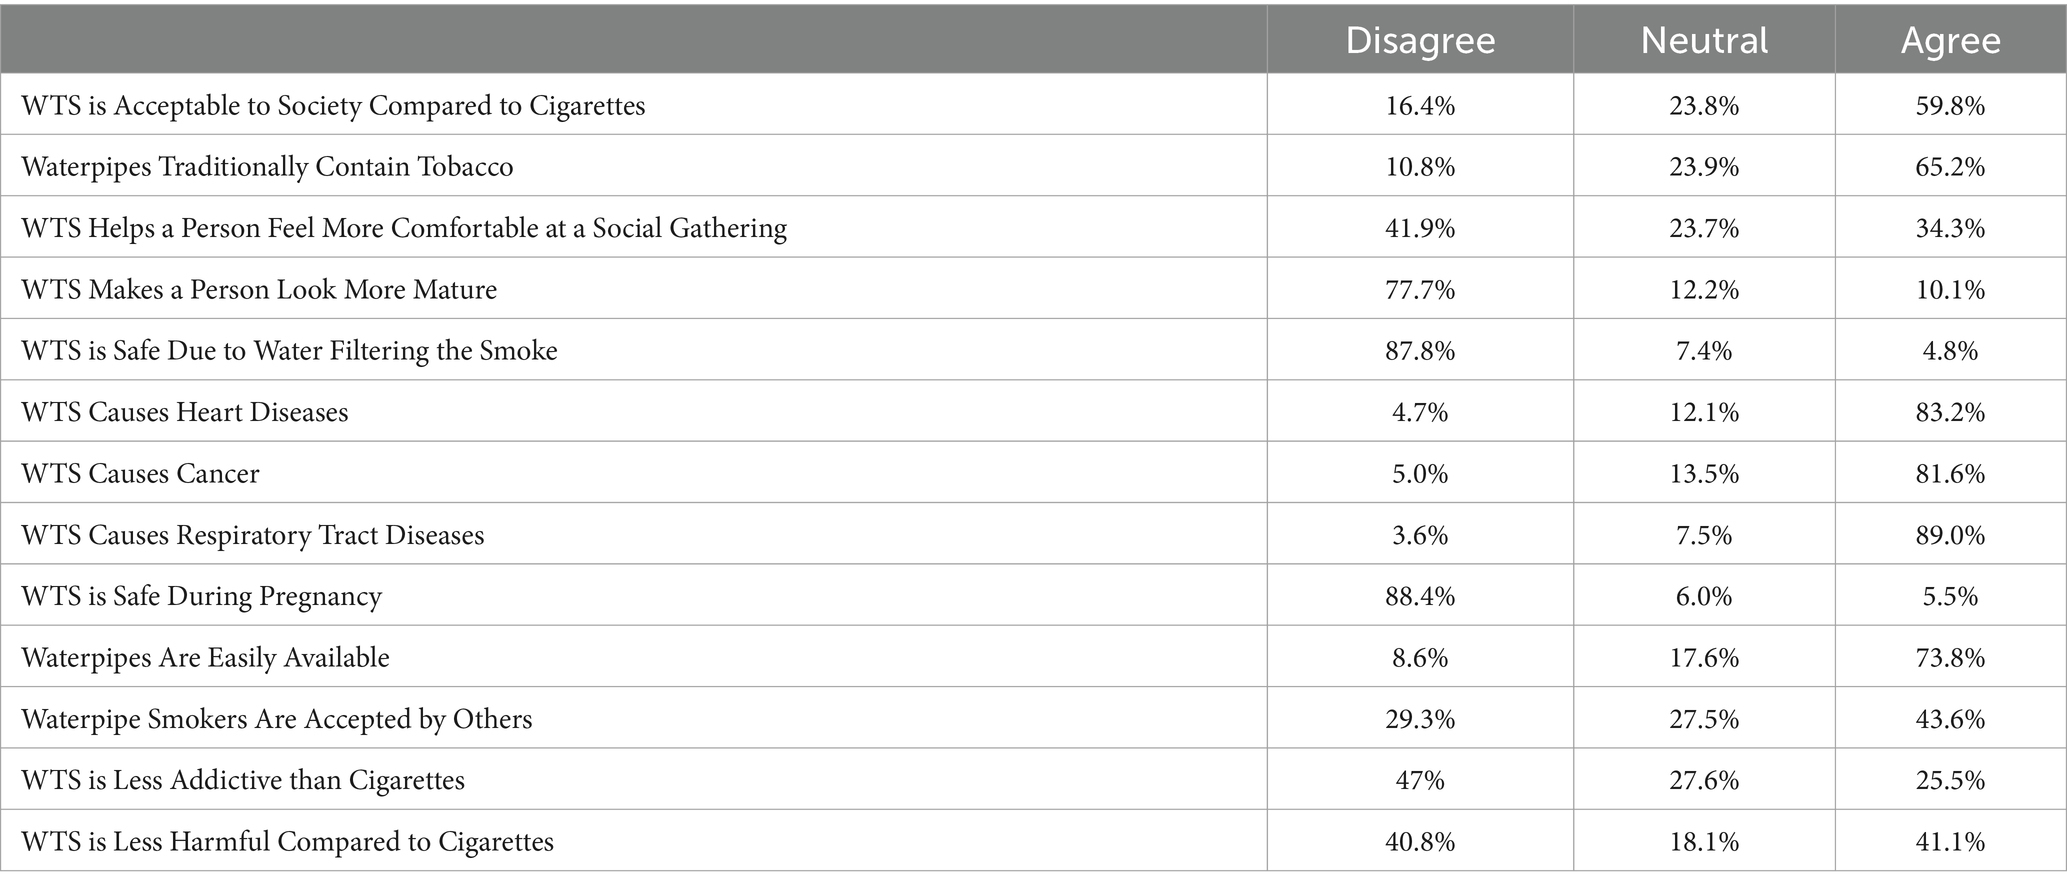
Task: Click the 59.8% Agree cell
Action: tap(1950, 105)
